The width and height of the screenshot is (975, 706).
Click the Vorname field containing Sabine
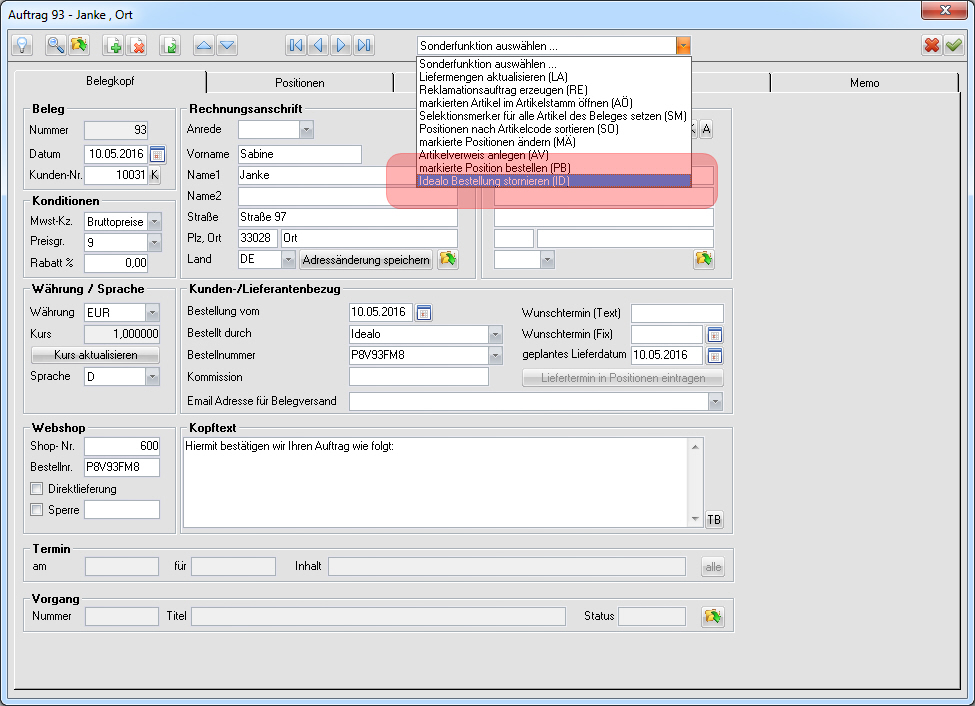click(300, 154)
